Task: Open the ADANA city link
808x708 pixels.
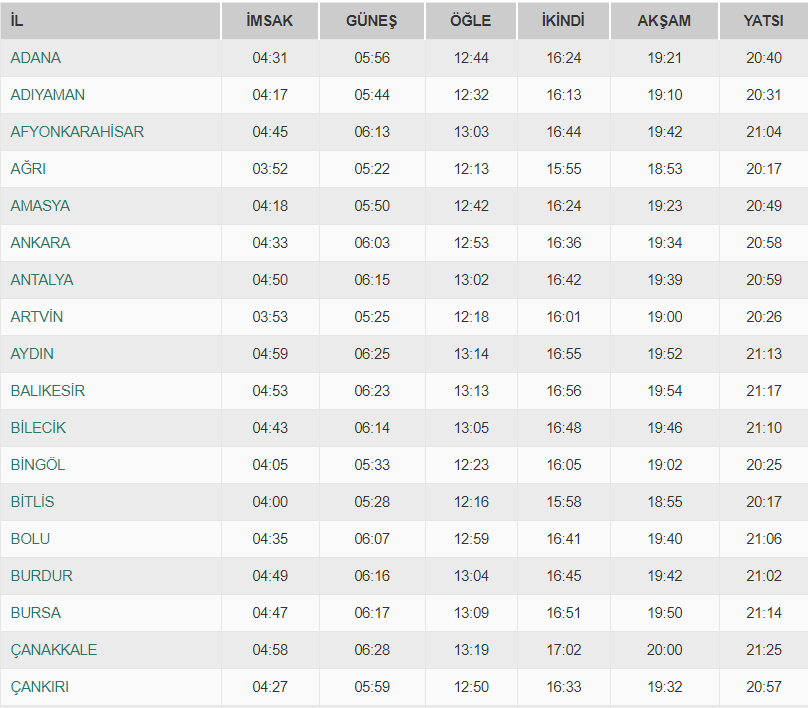Action: click(x=35, y=58)
